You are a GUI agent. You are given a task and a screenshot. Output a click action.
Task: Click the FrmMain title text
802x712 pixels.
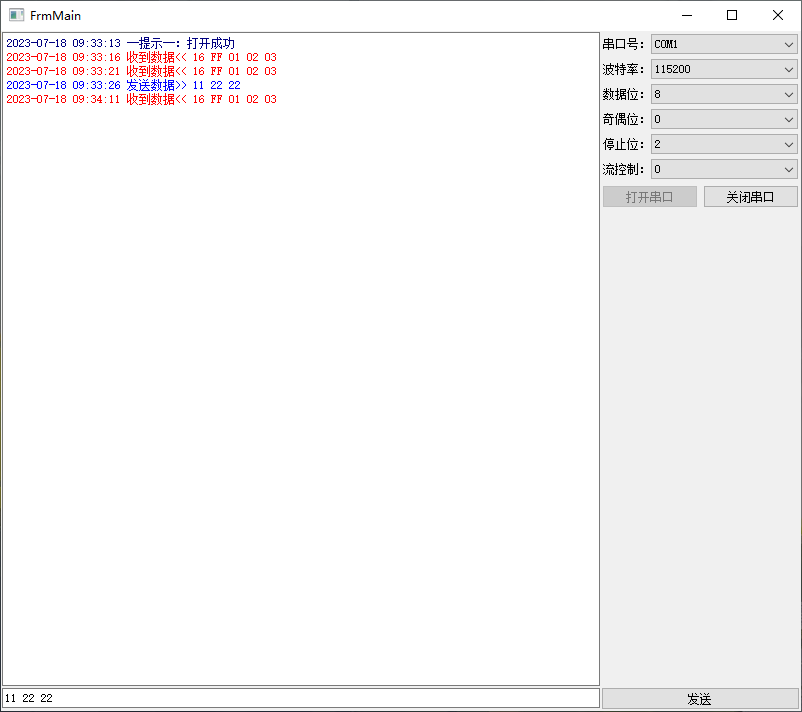pyautogui.click(x=55, y=16)
